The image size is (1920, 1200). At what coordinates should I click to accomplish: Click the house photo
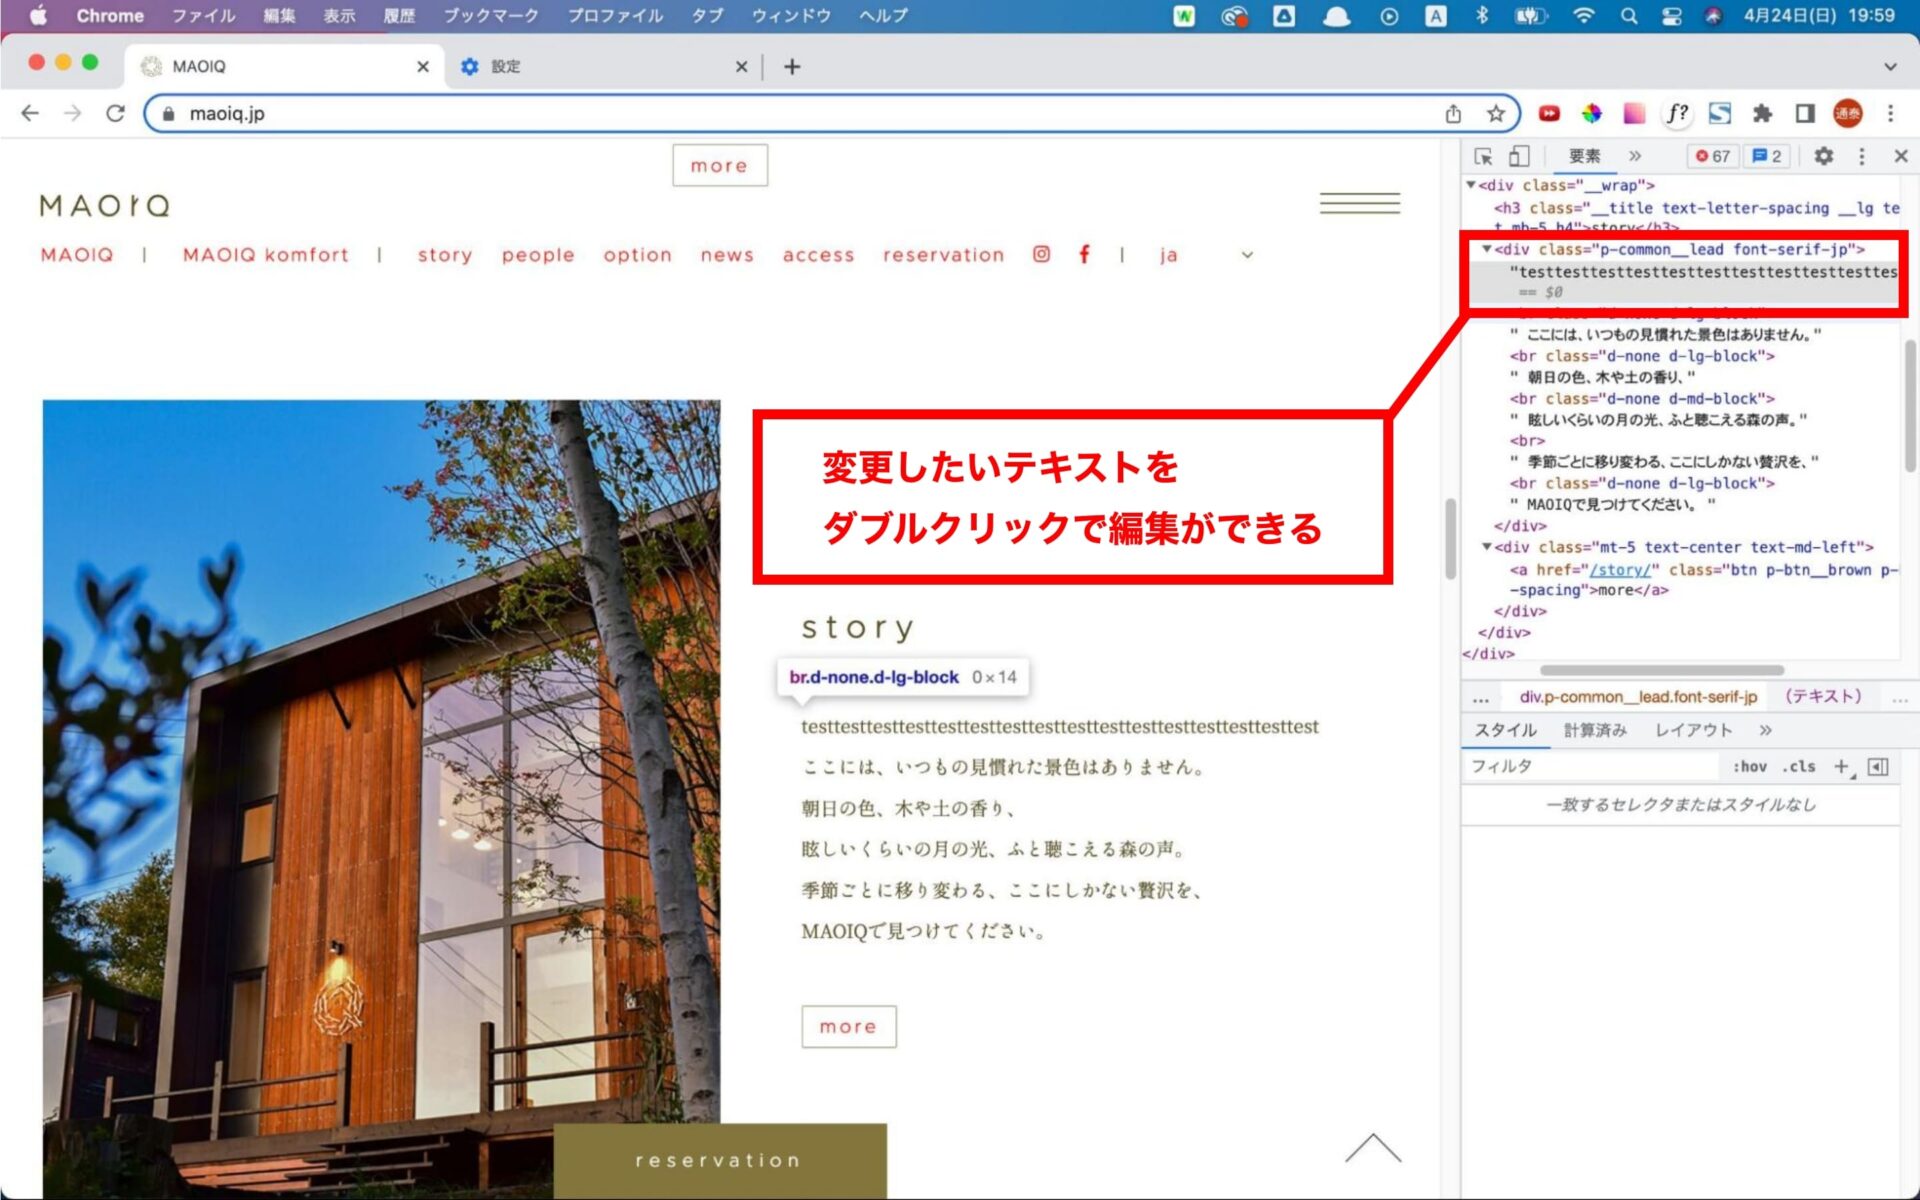pyautogui.click(x=381, y=798)
